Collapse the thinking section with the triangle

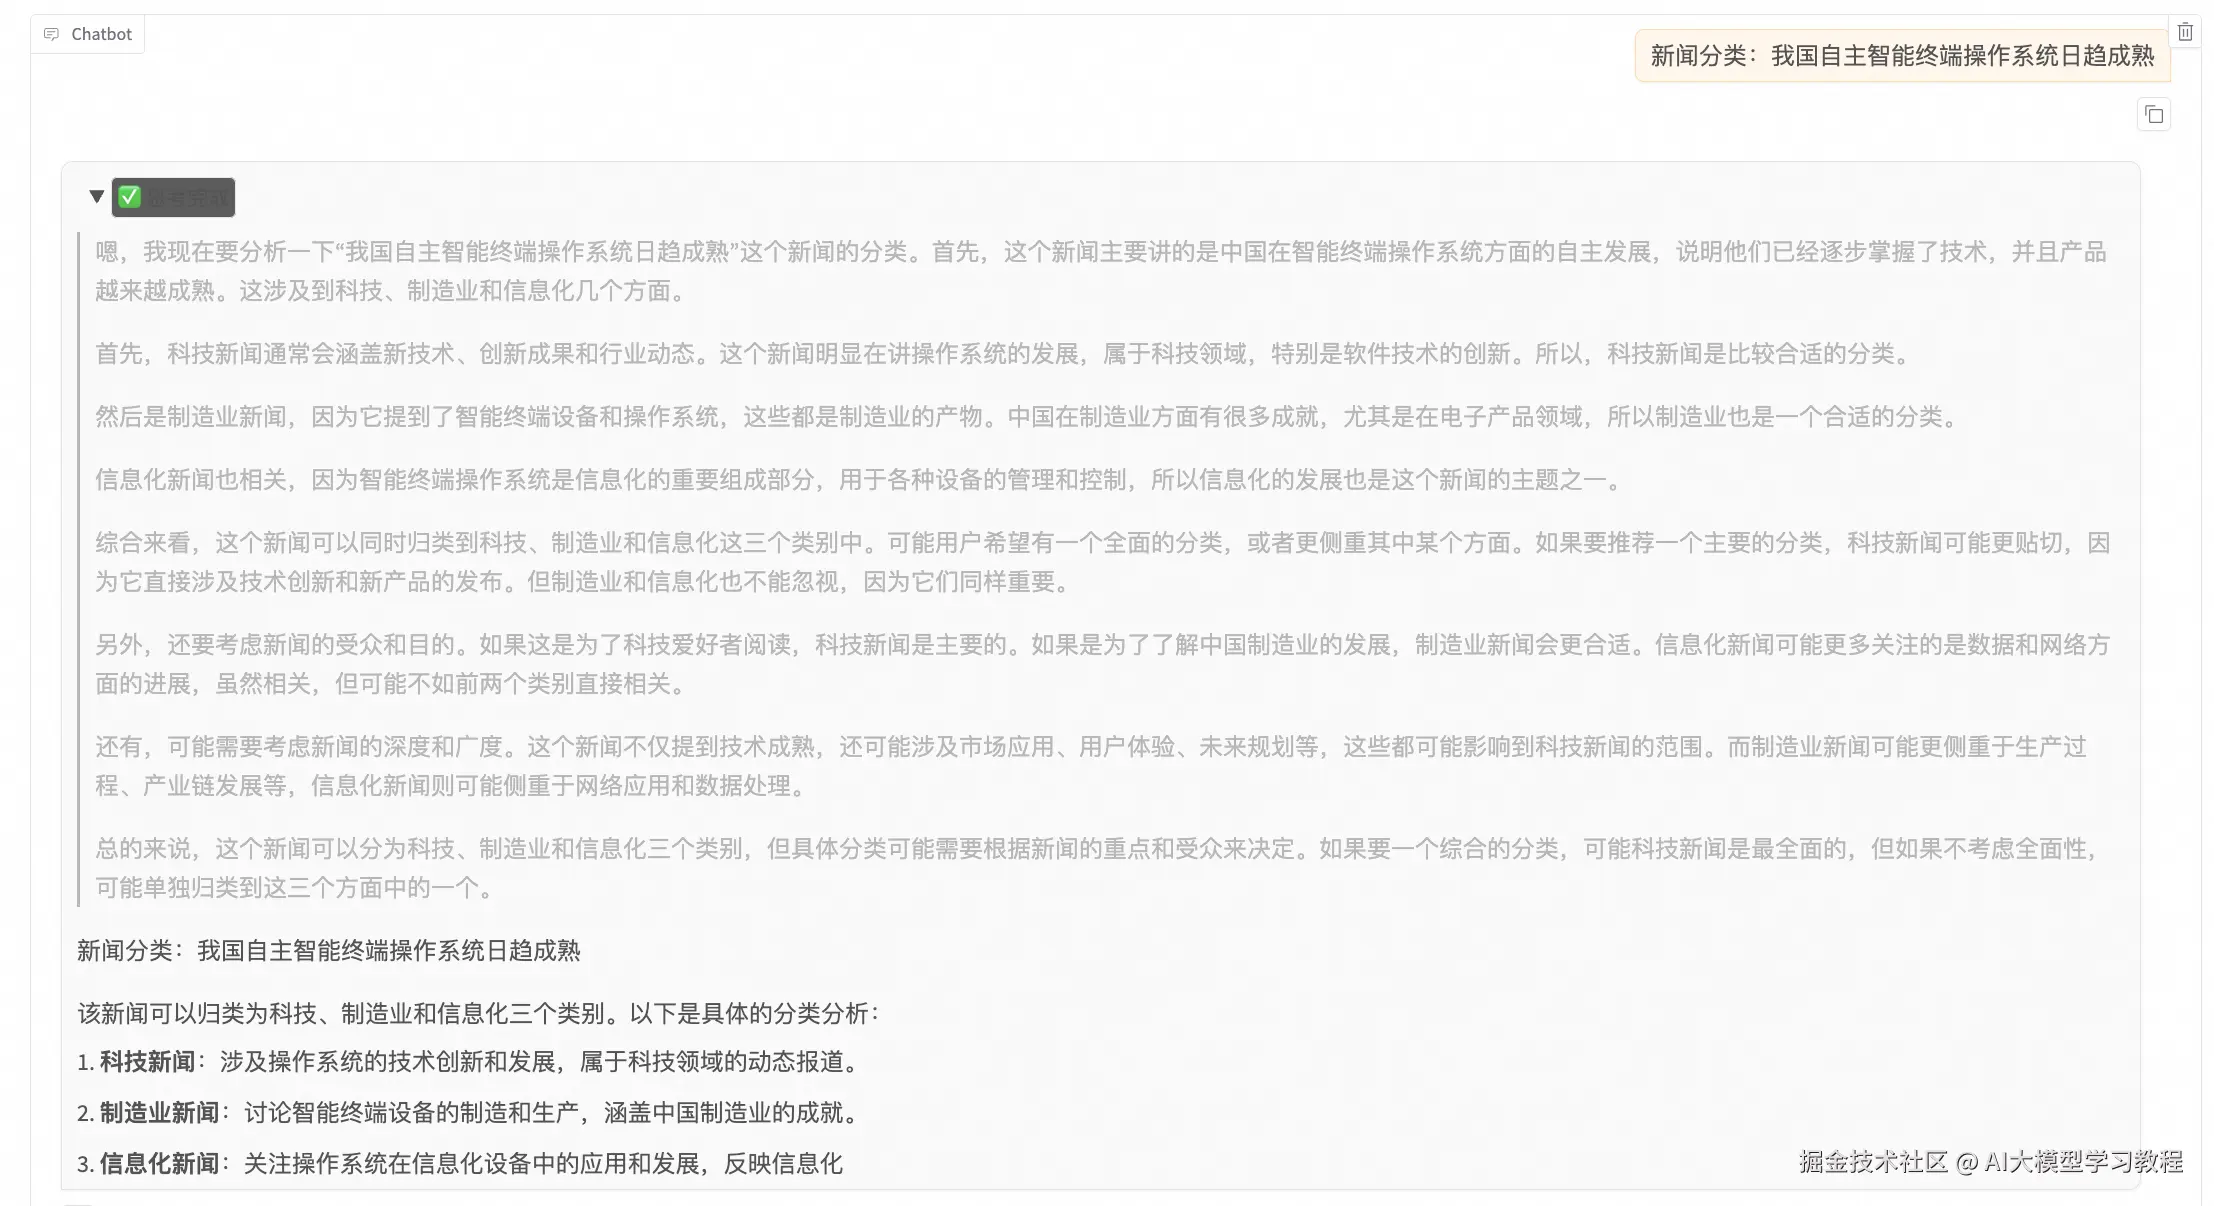97,197
